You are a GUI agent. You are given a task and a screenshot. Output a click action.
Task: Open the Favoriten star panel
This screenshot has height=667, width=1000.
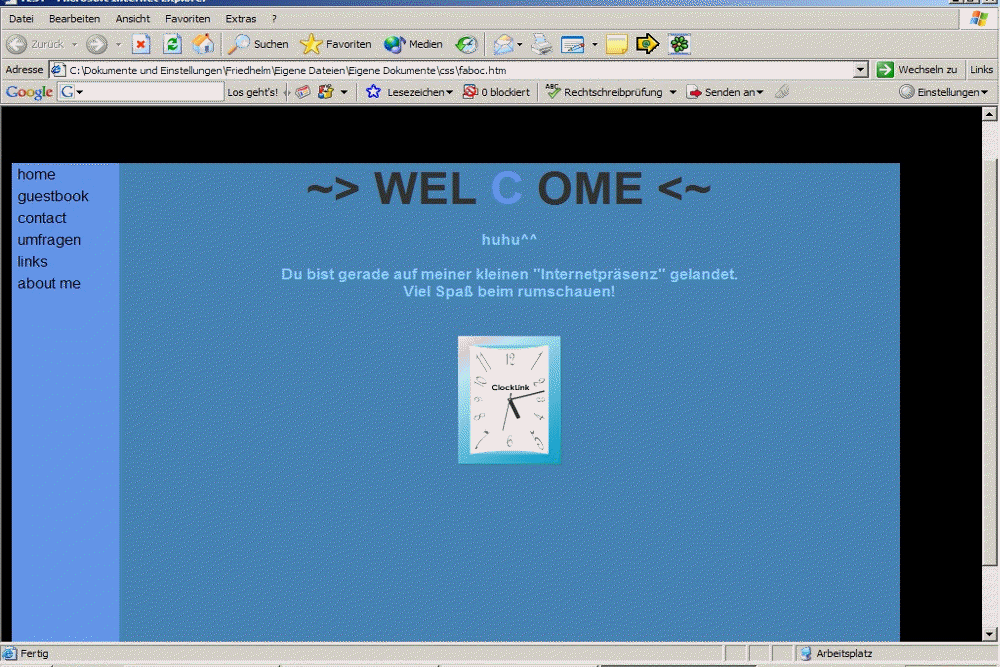[336, 44]
